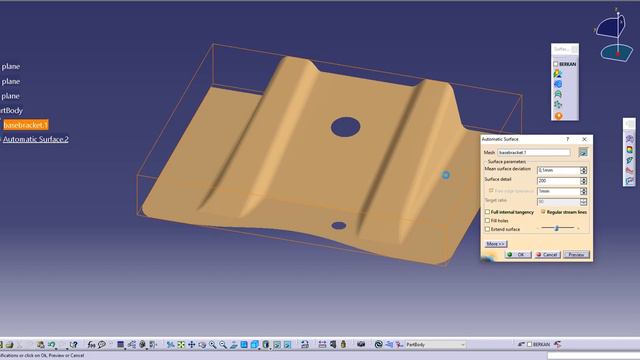Click the Swap visible space icon
The image size is (640, 360).
point(287,345)
